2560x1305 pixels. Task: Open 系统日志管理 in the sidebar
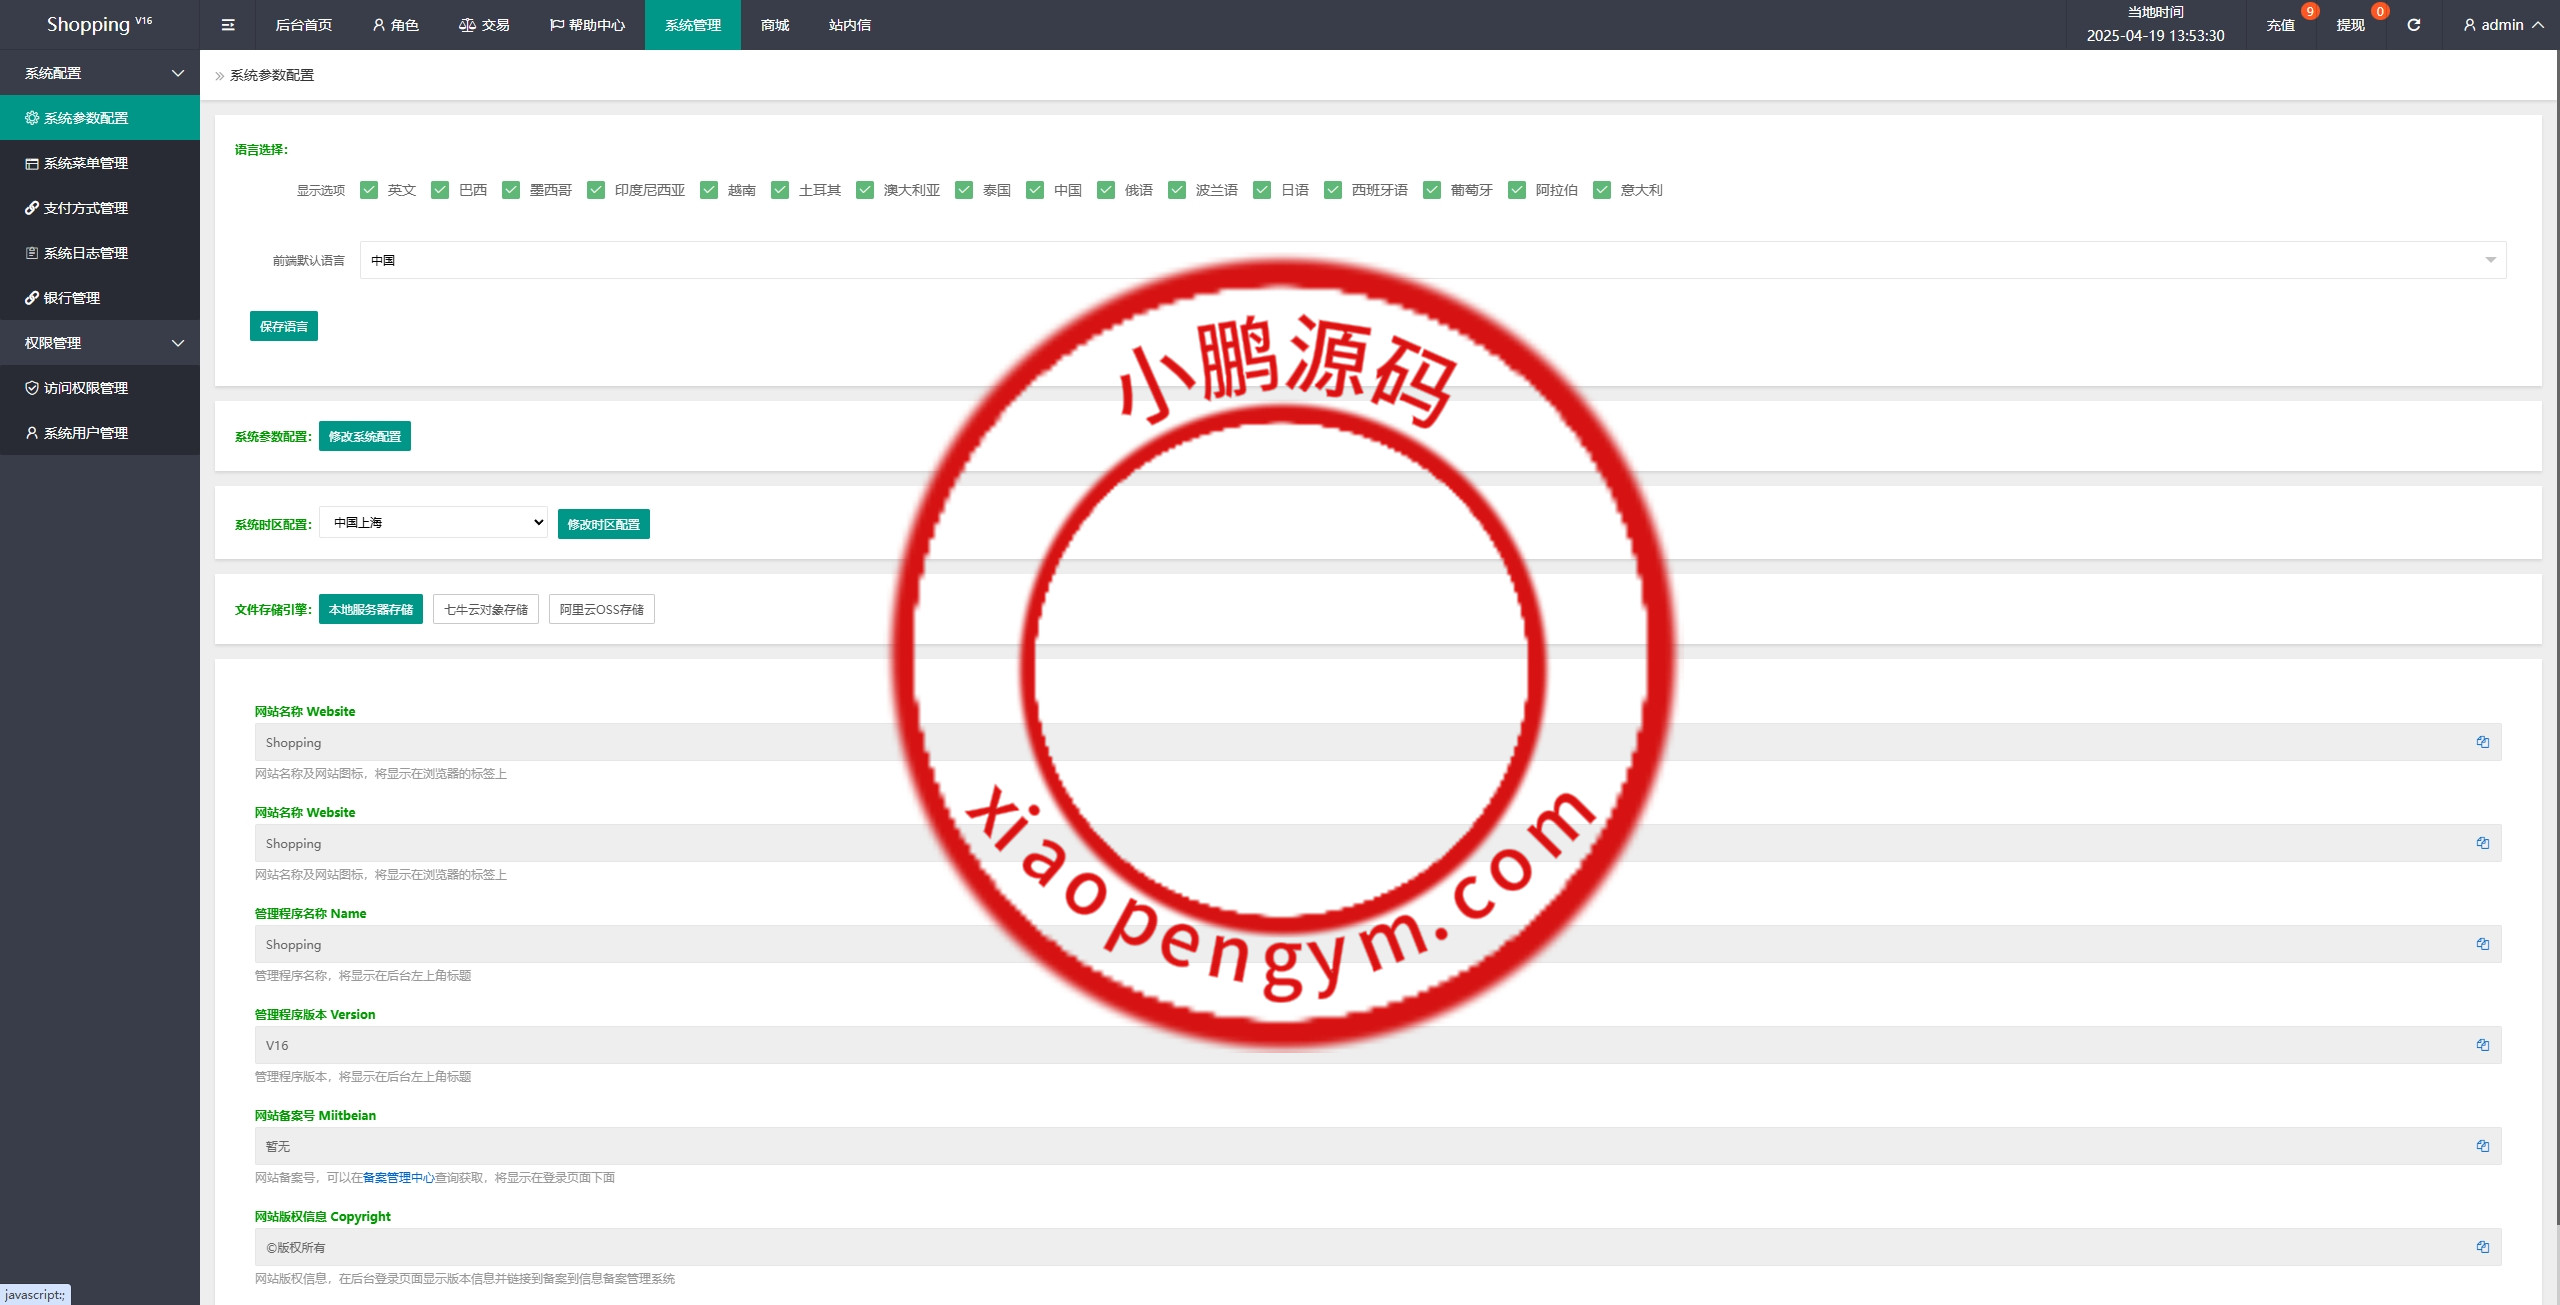click(x=85, y=253)
